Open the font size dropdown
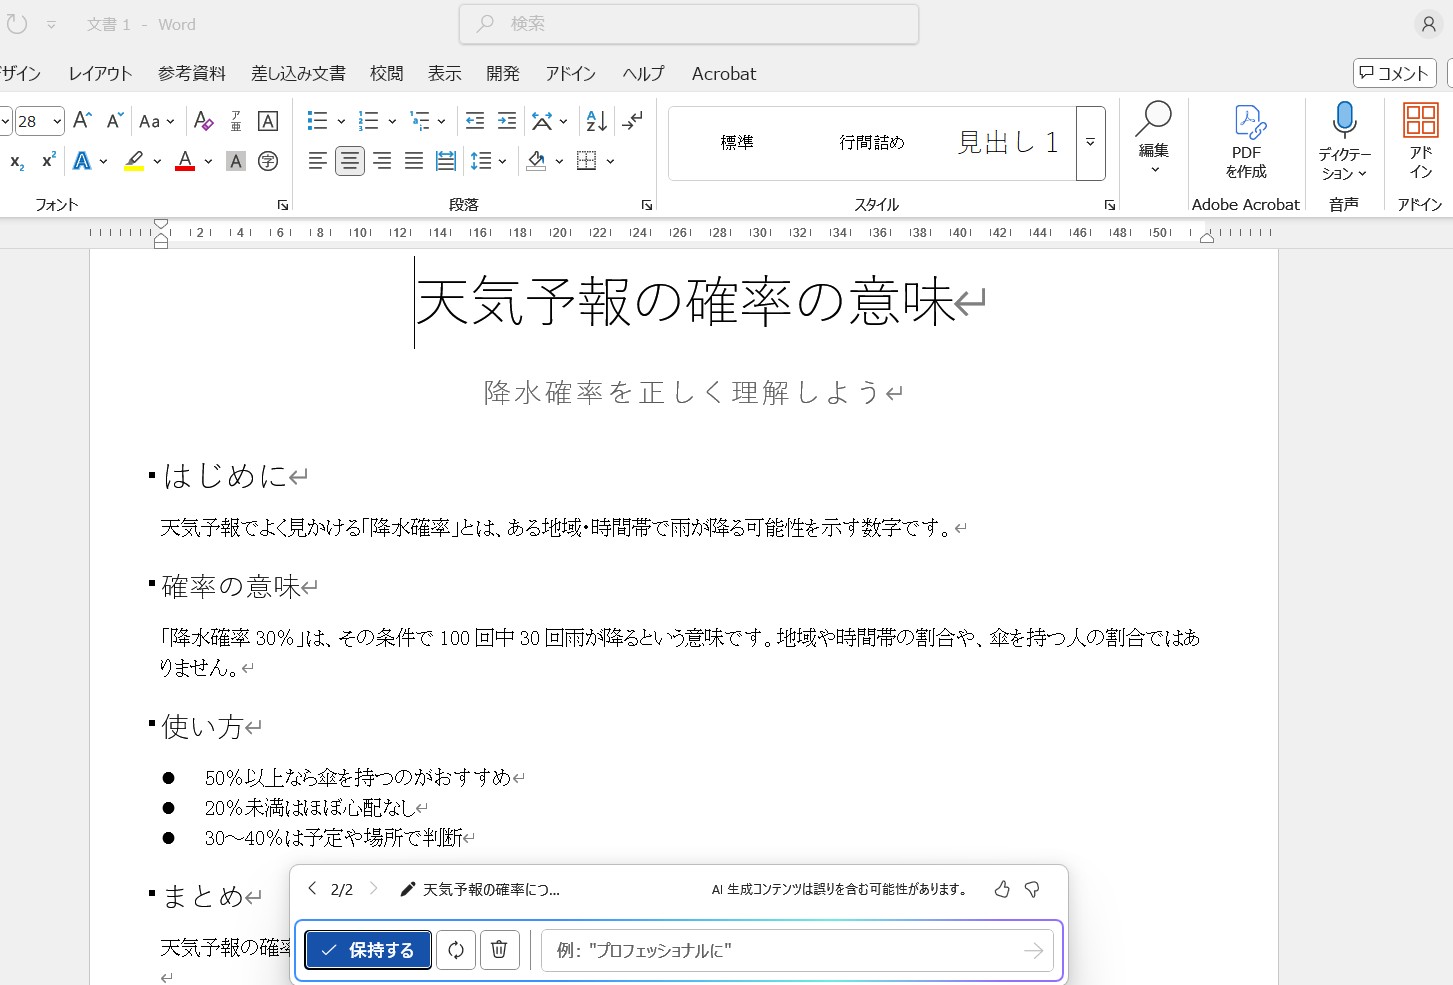This screenshot has height=985, width=1453. 57,122
